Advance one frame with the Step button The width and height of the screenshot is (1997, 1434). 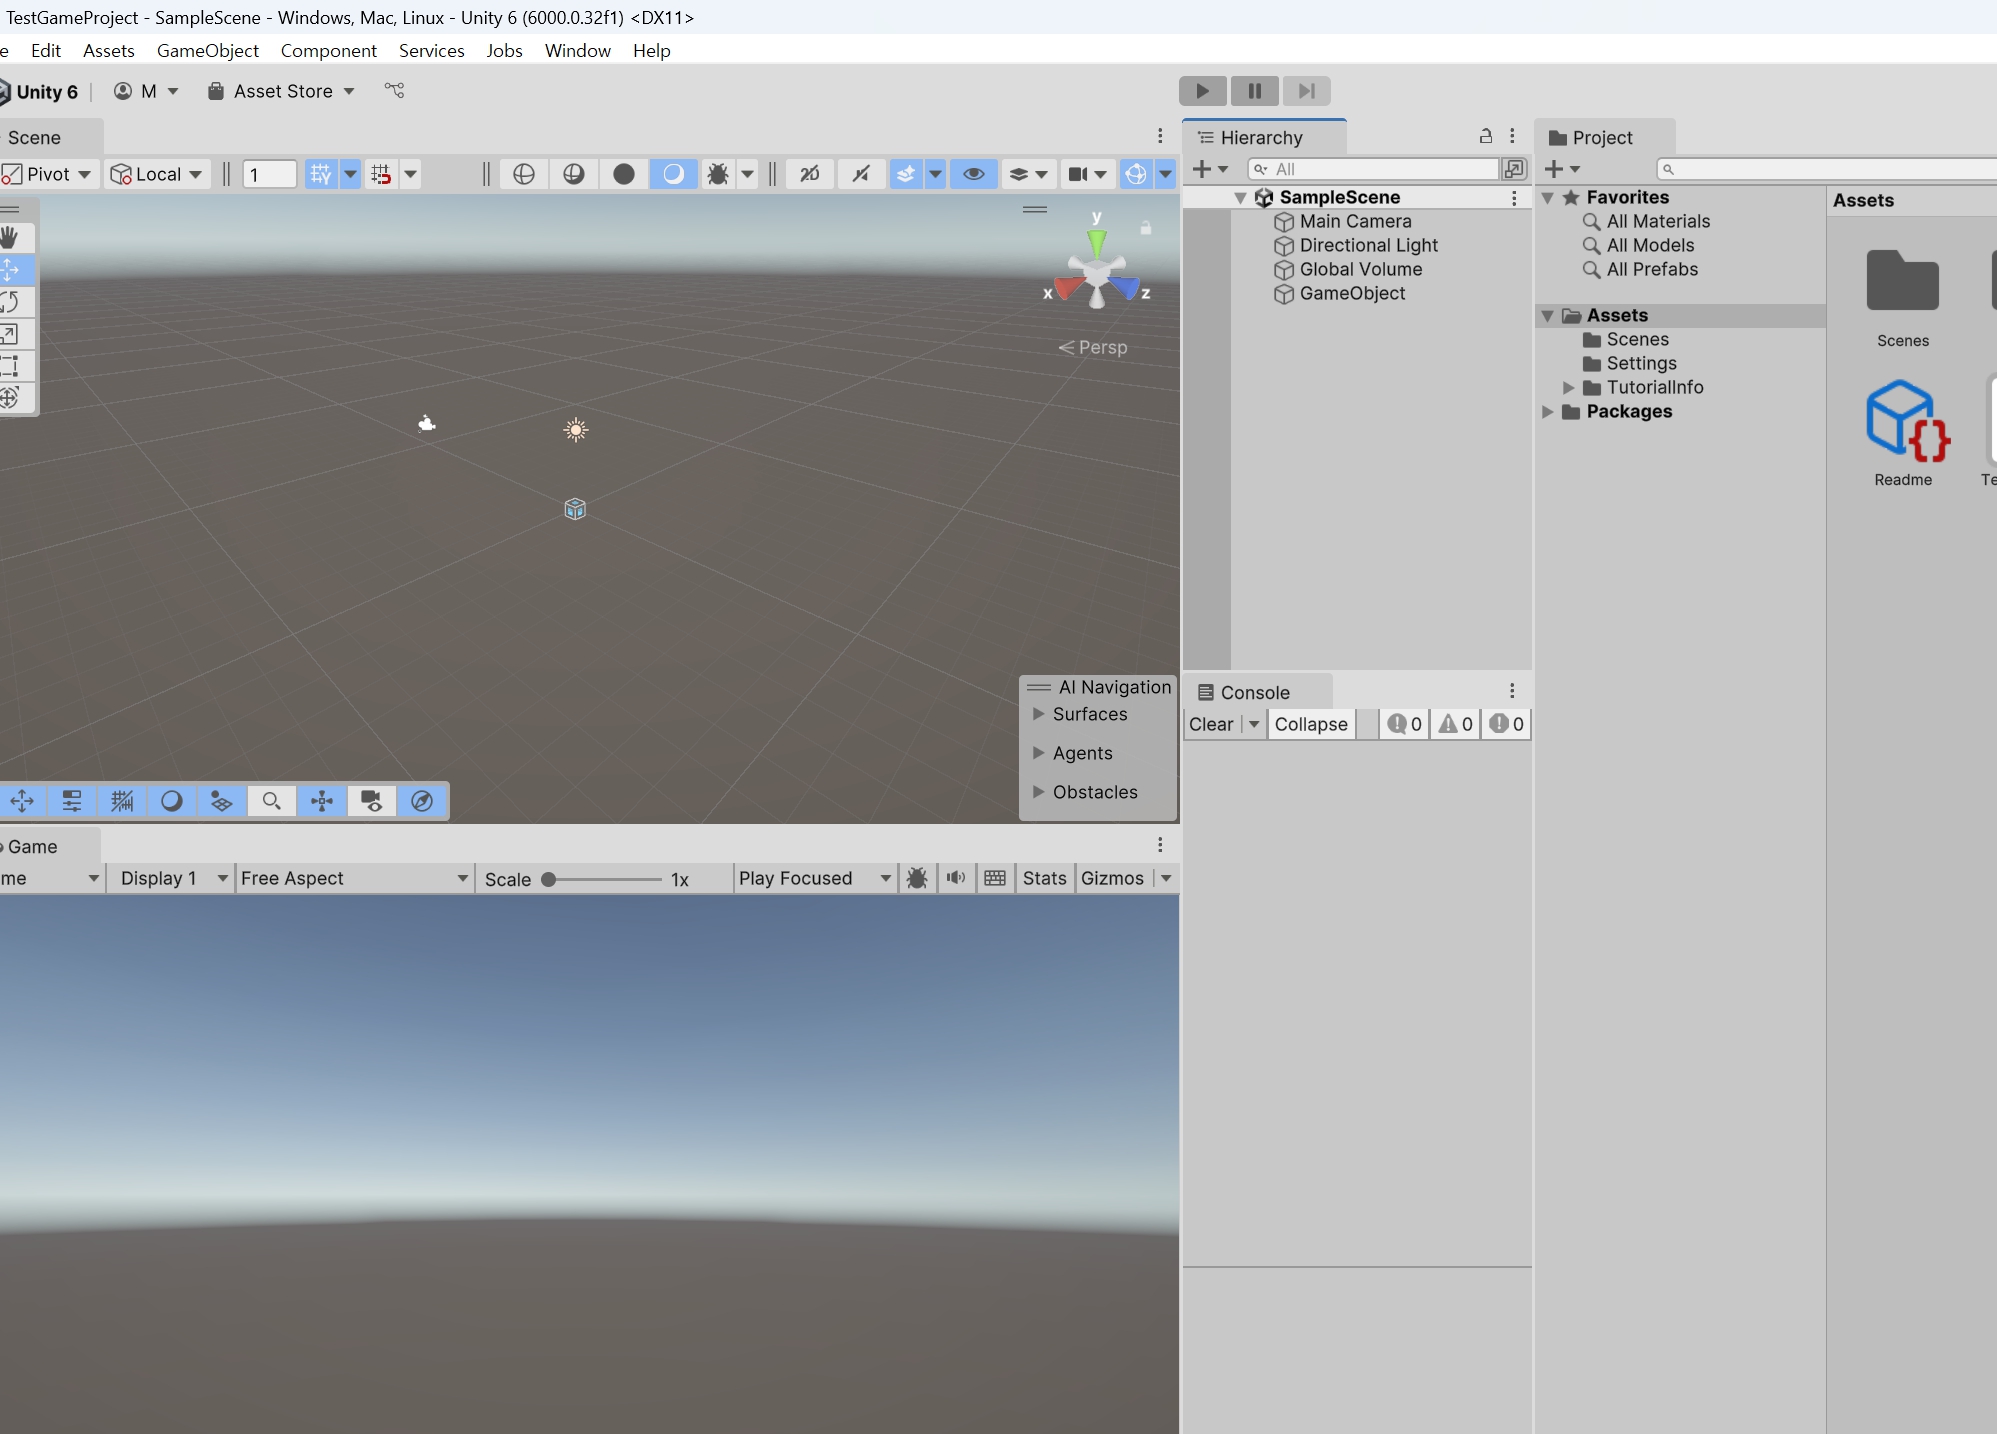click(x=1307, y=91)
